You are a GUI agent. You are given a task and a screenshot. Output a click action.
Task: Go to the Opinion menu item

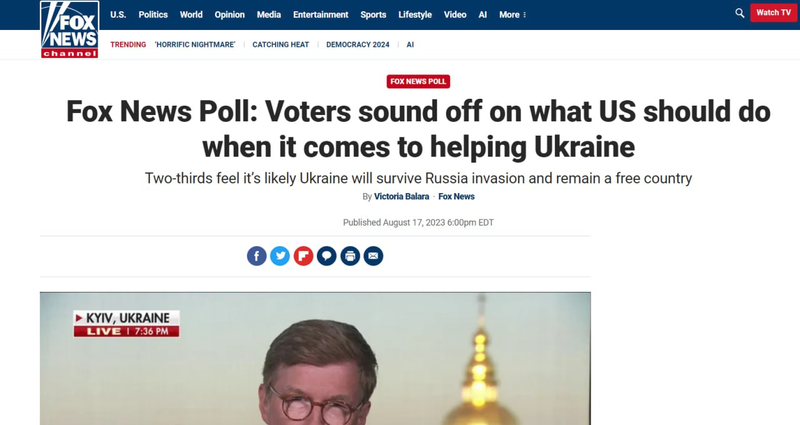click(x=230, y=15)
